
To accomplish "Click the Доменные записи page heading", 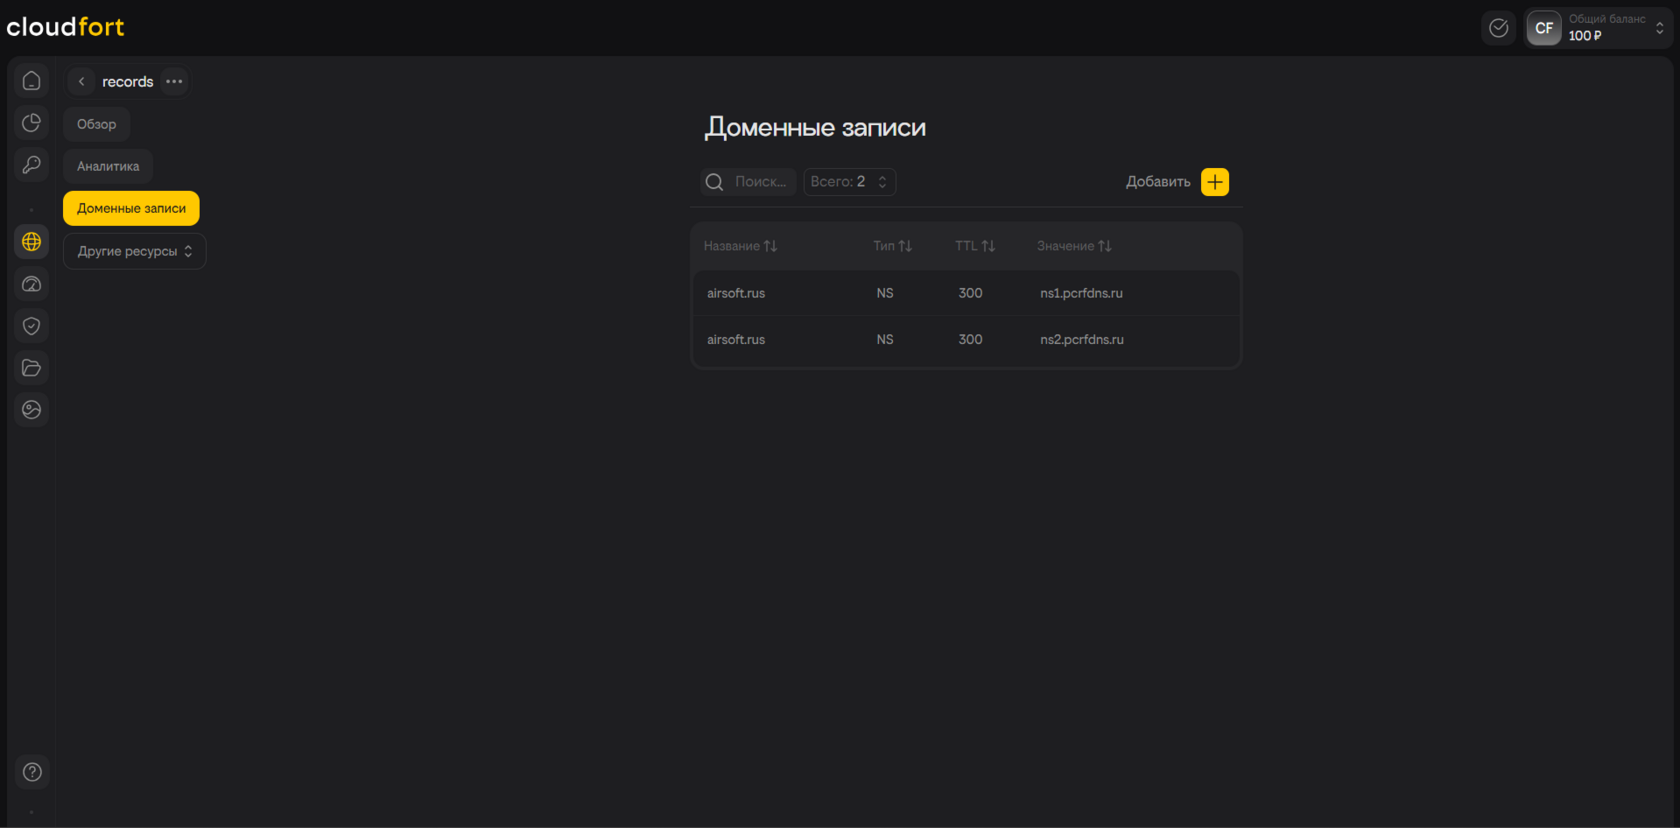I will (815, 128).
